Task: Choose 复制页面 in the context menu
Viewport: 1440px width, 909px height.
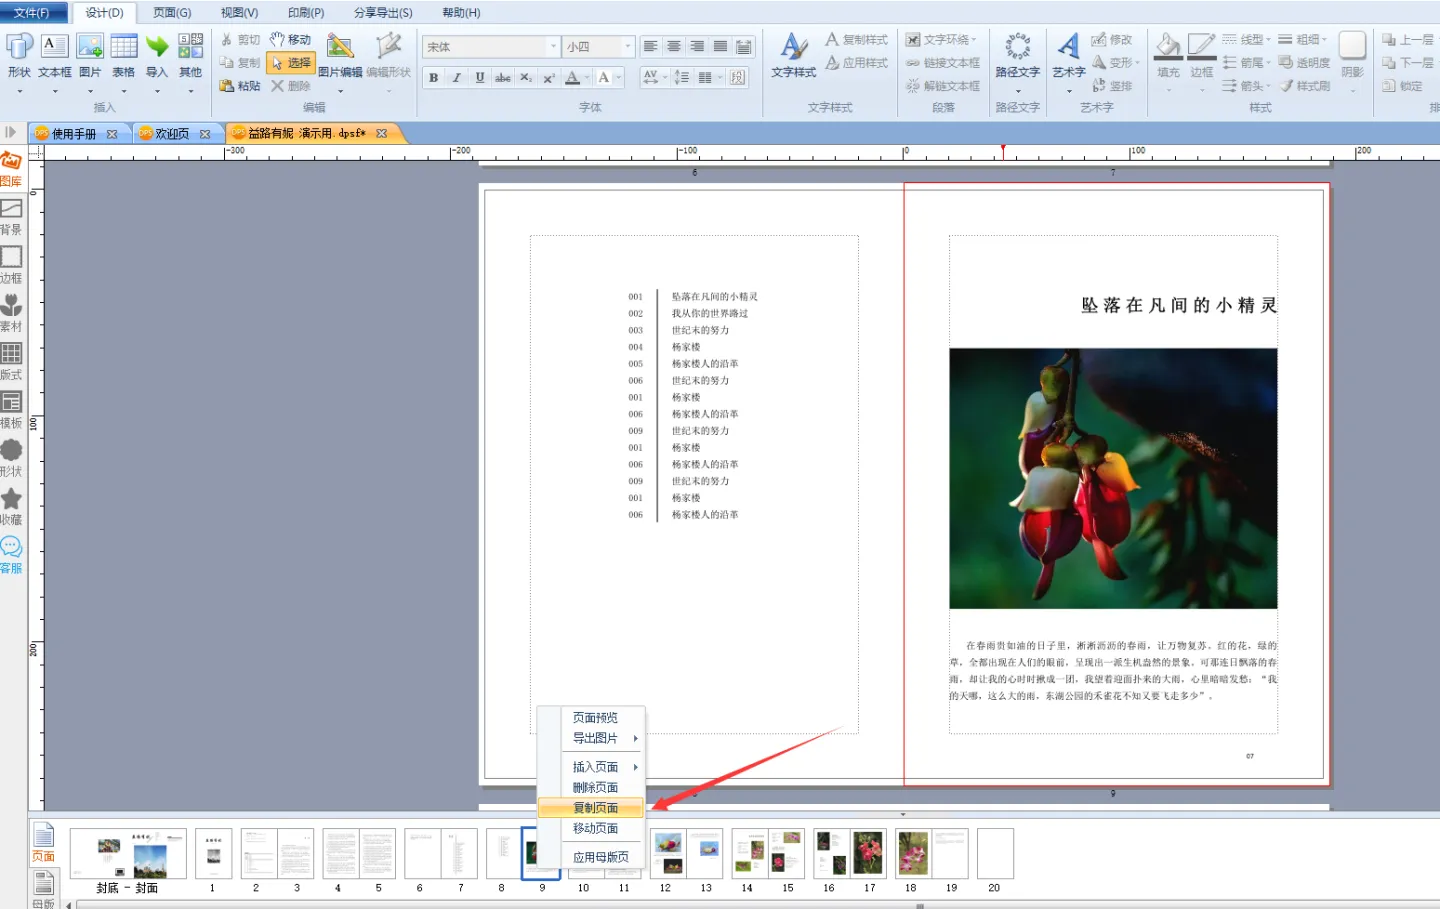Action: coord(591,808)
